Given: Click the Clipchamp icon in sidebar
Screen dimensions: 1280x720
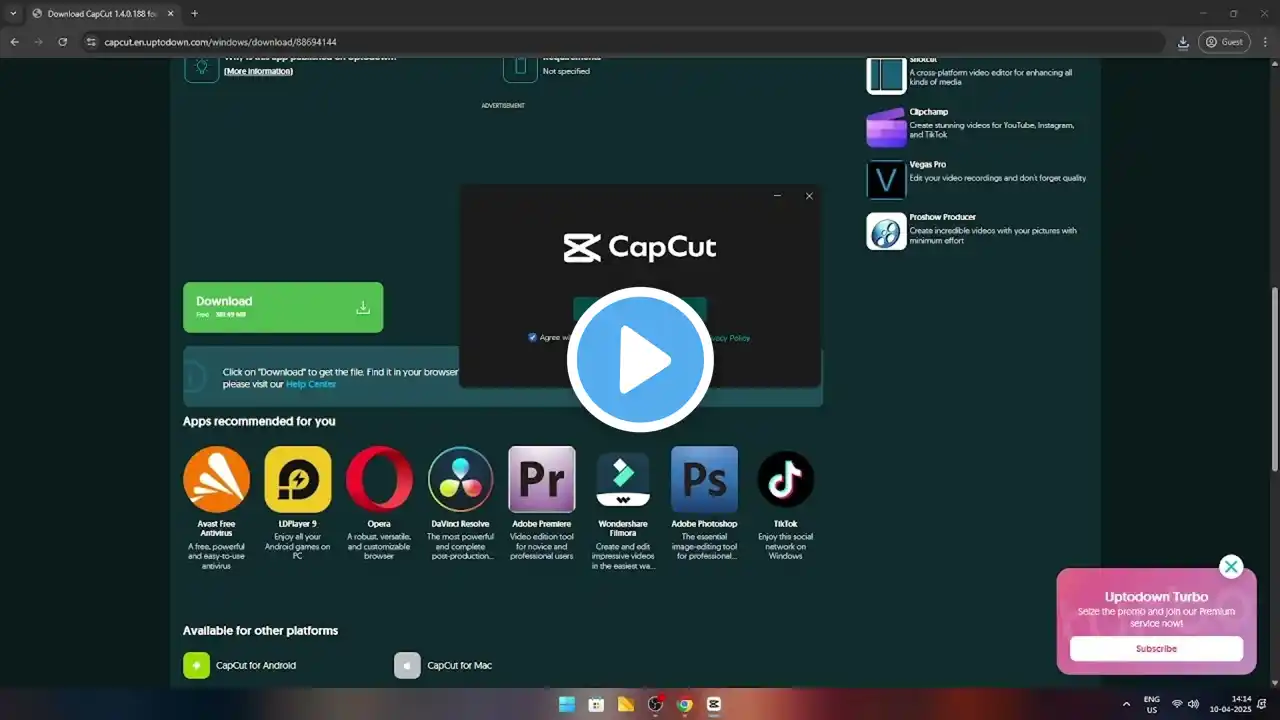Looking at the screenshot, I should point(886,127).
